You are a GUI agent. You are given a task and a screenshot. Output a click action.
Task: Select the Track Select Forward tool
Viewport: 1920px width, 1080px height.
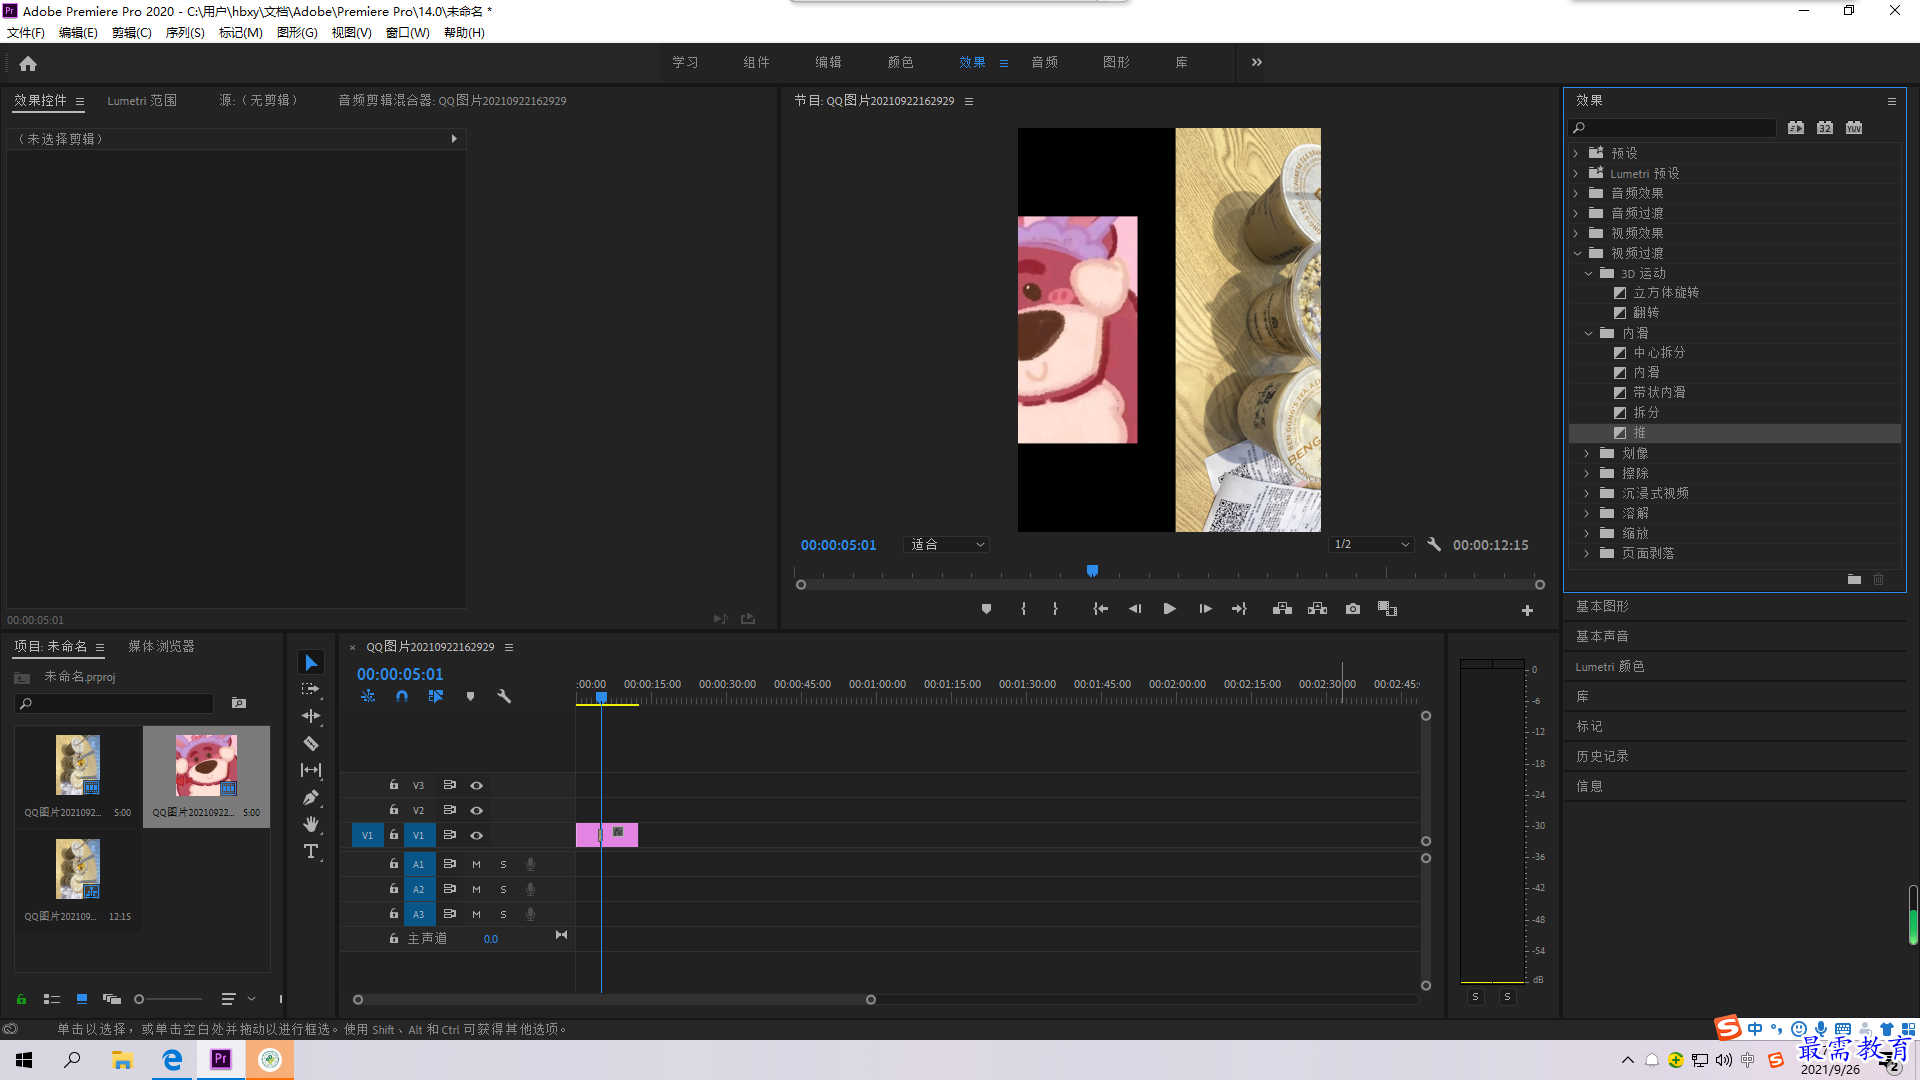[311, 689]
